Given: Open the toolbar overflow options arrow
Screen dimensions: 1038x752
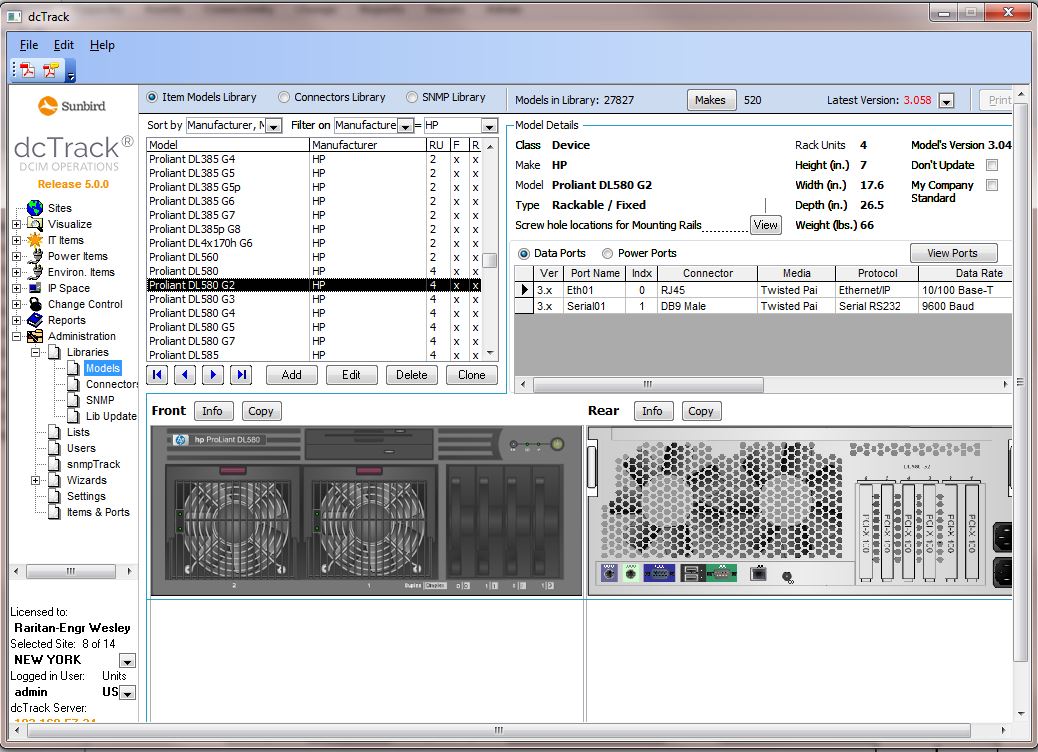Looking at the screenshot, I should 71,71.
